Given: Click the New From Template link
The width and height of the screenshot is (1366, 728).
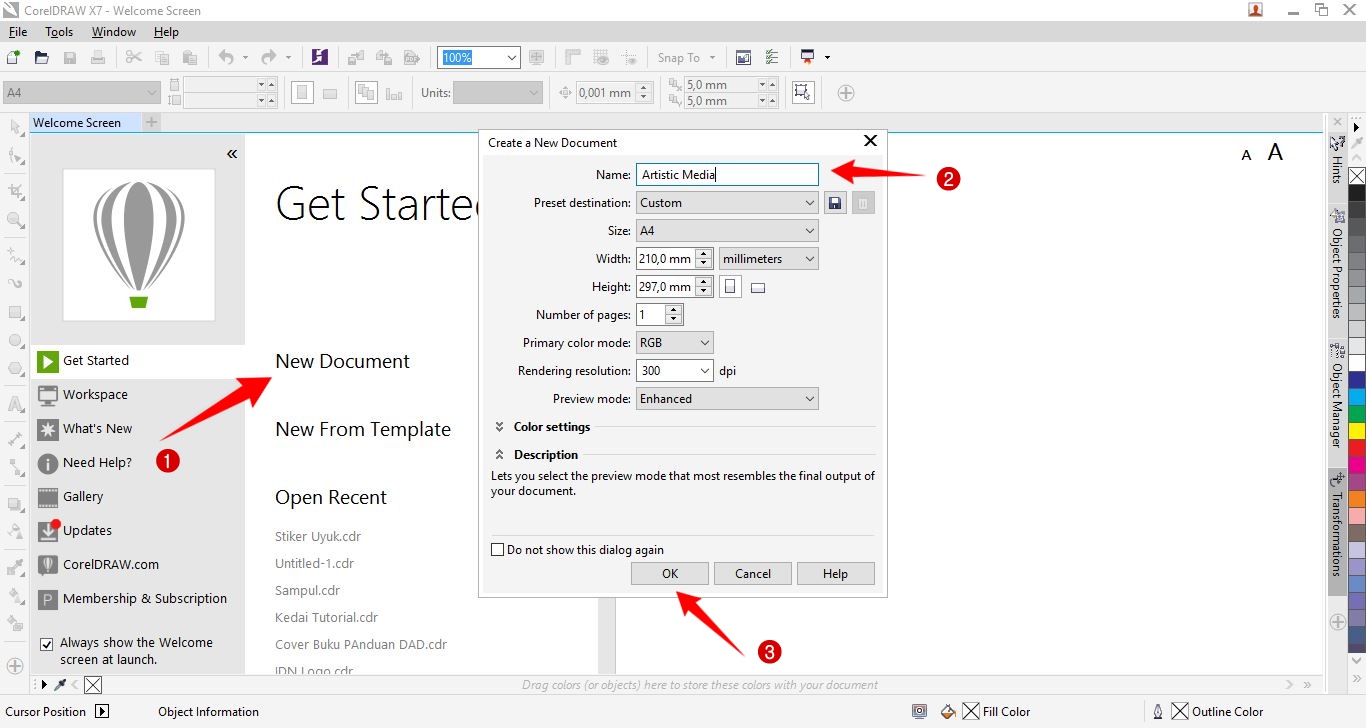Looking at the screenshot, I should pyautogui.click(x=363, y=430).
